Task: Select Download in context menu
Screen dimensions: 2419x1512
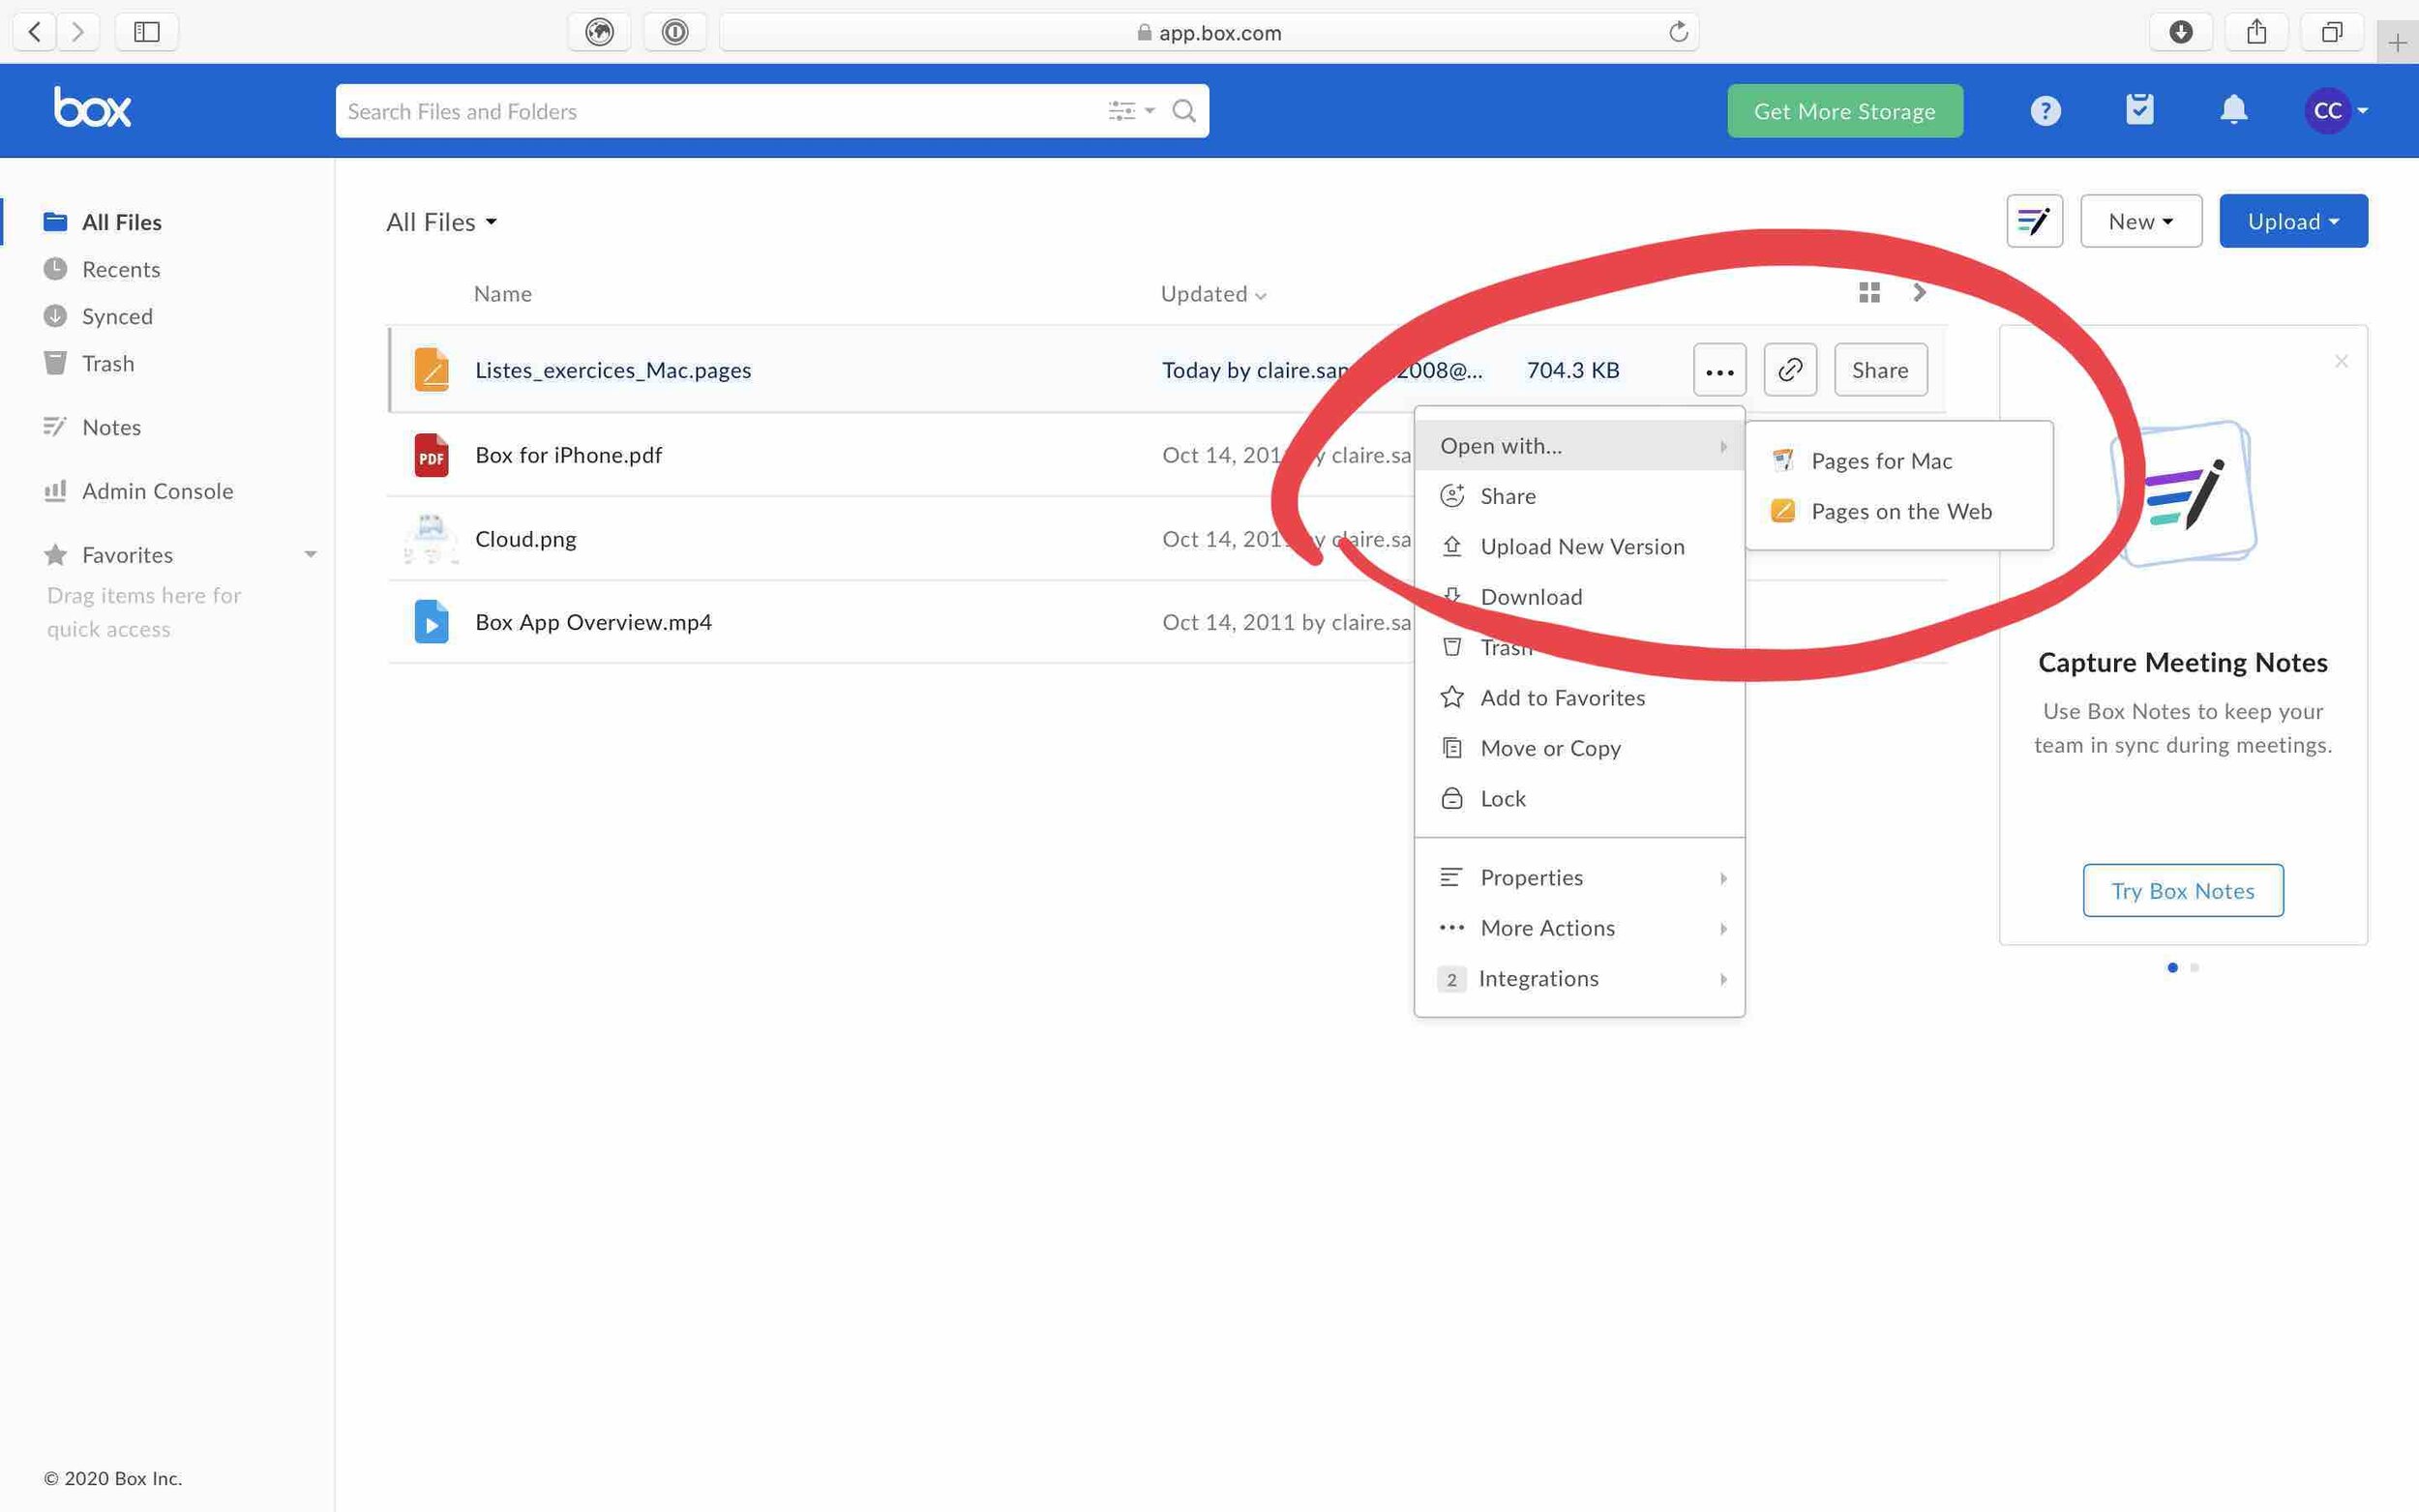Action: tap(1579, 597)
